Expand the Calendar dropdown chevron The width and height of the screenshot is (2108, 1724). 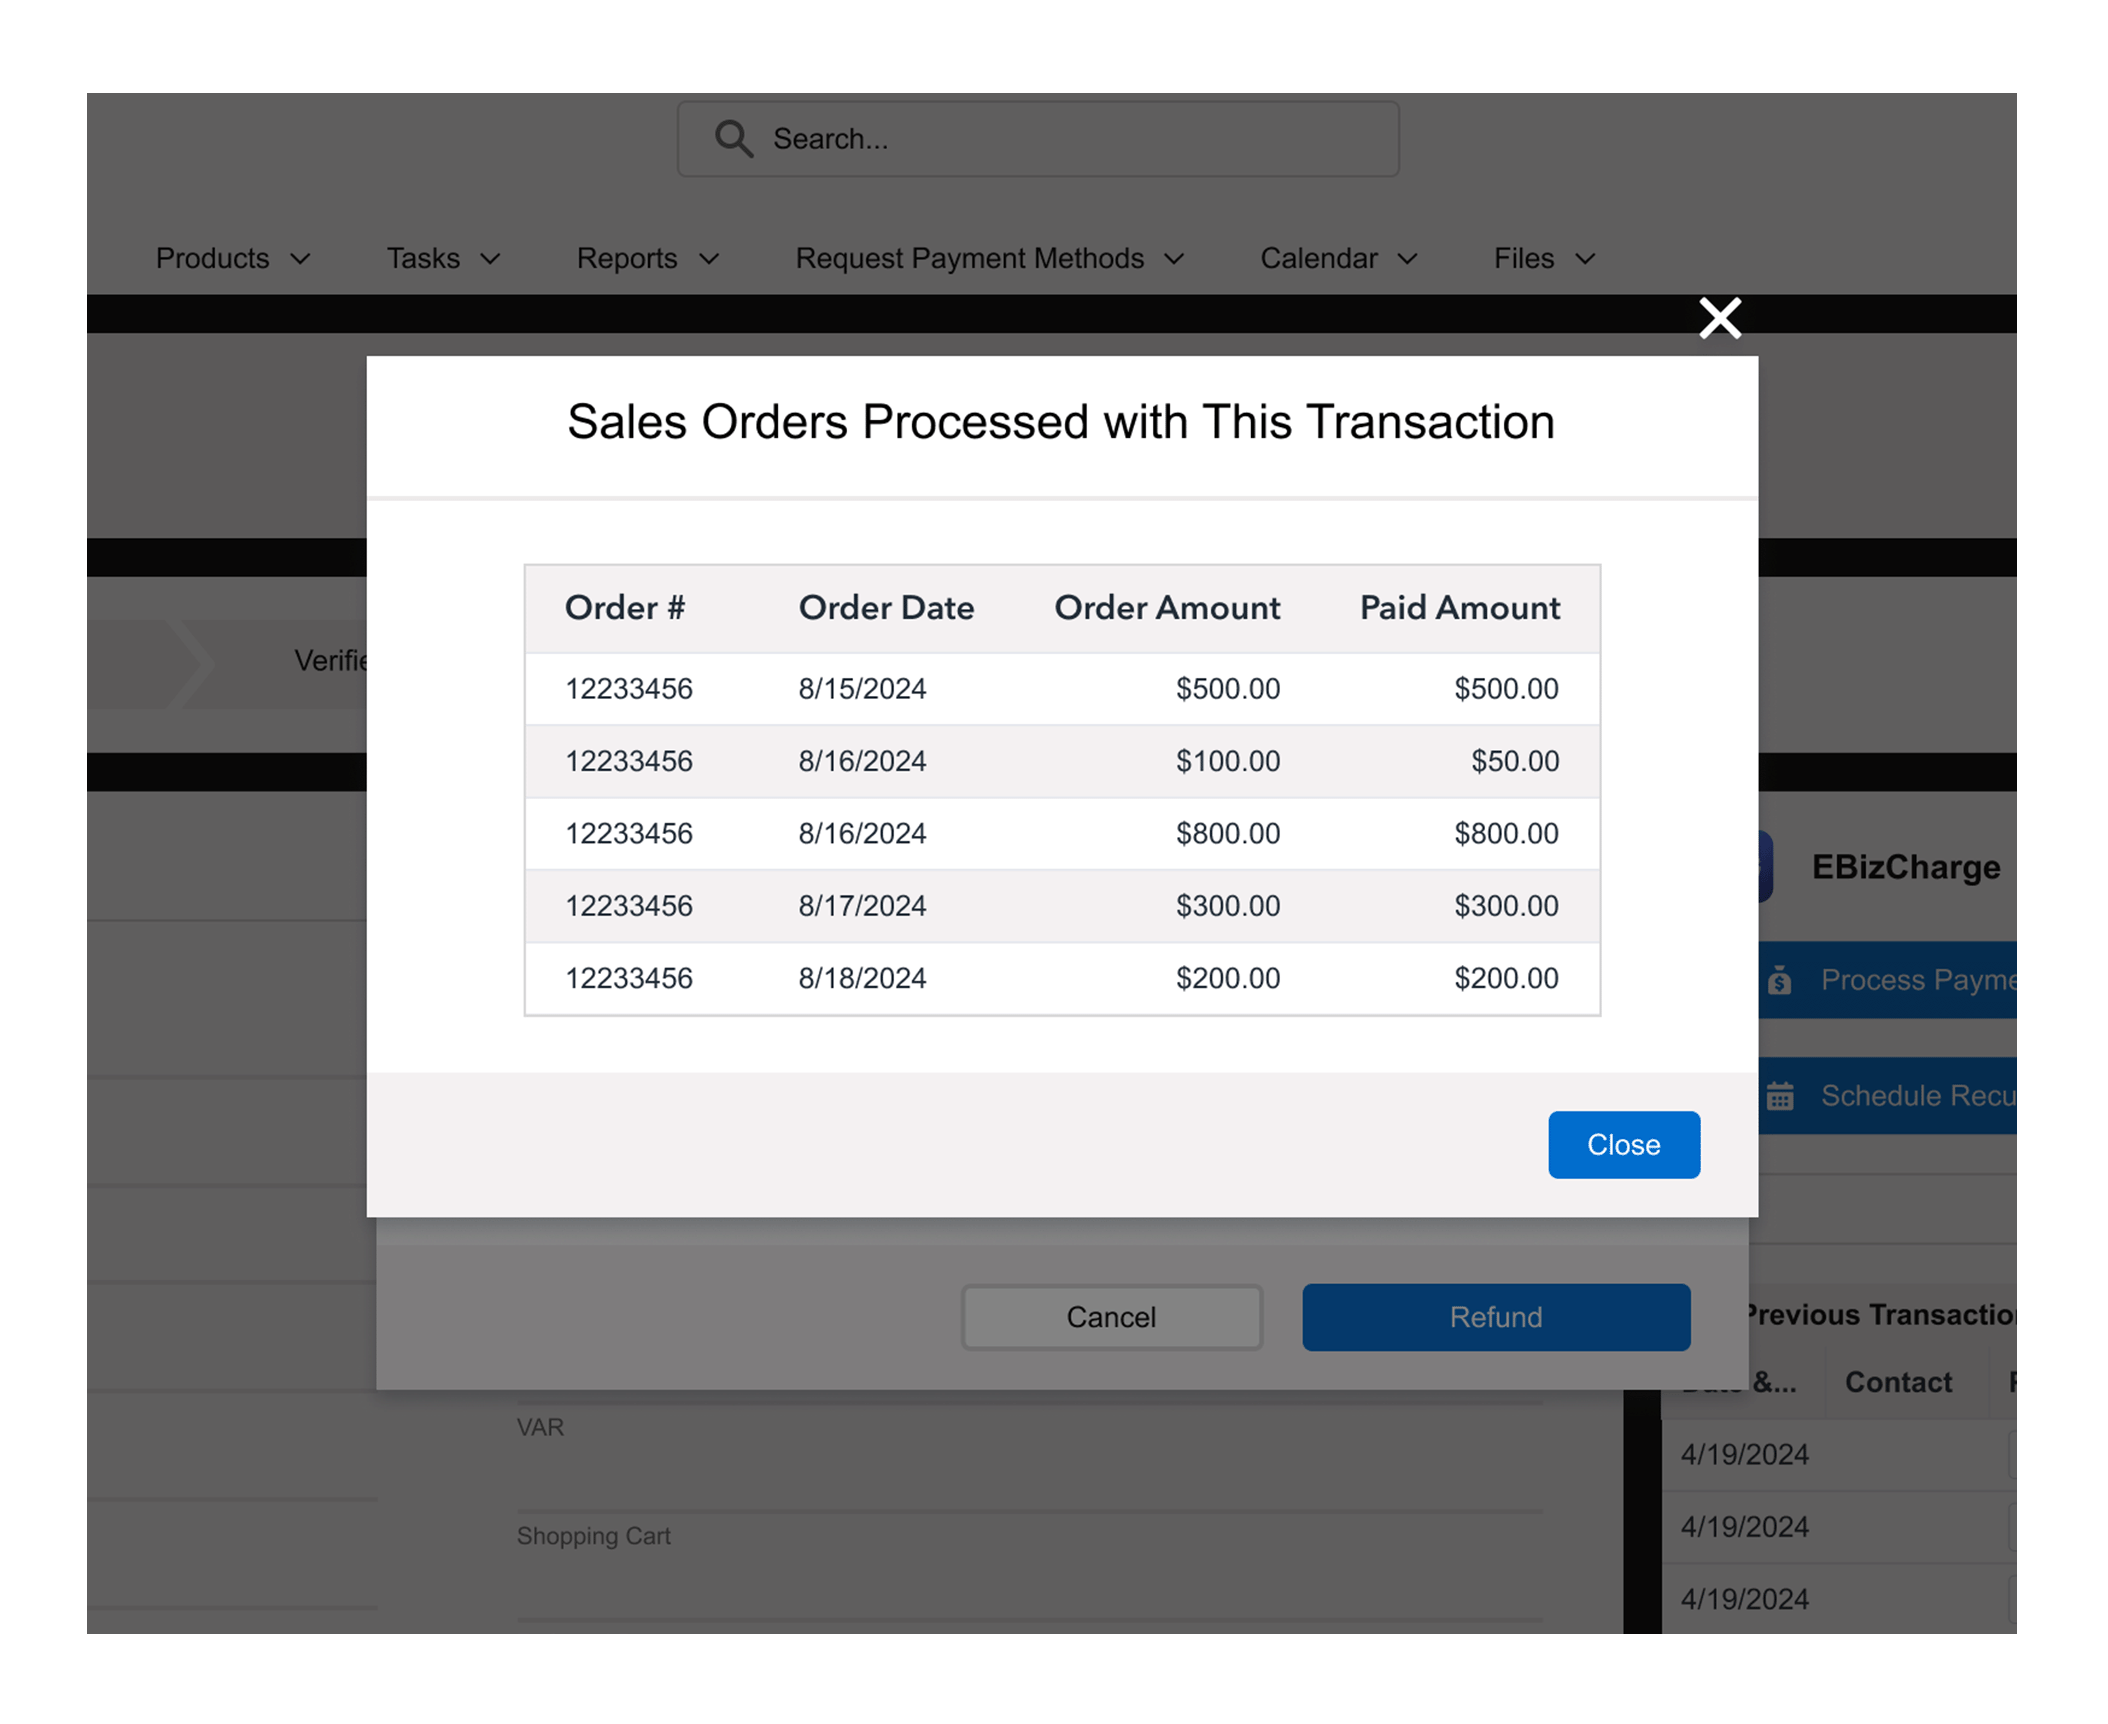[1407, 259]
